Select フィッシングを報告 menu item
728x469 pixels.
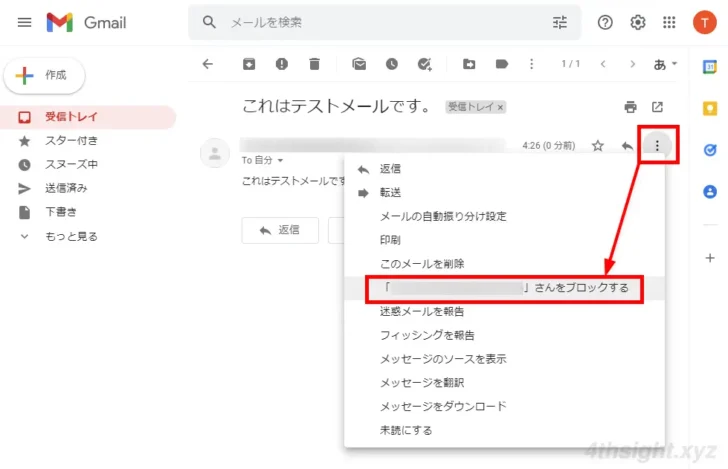[x=504, y=335]
